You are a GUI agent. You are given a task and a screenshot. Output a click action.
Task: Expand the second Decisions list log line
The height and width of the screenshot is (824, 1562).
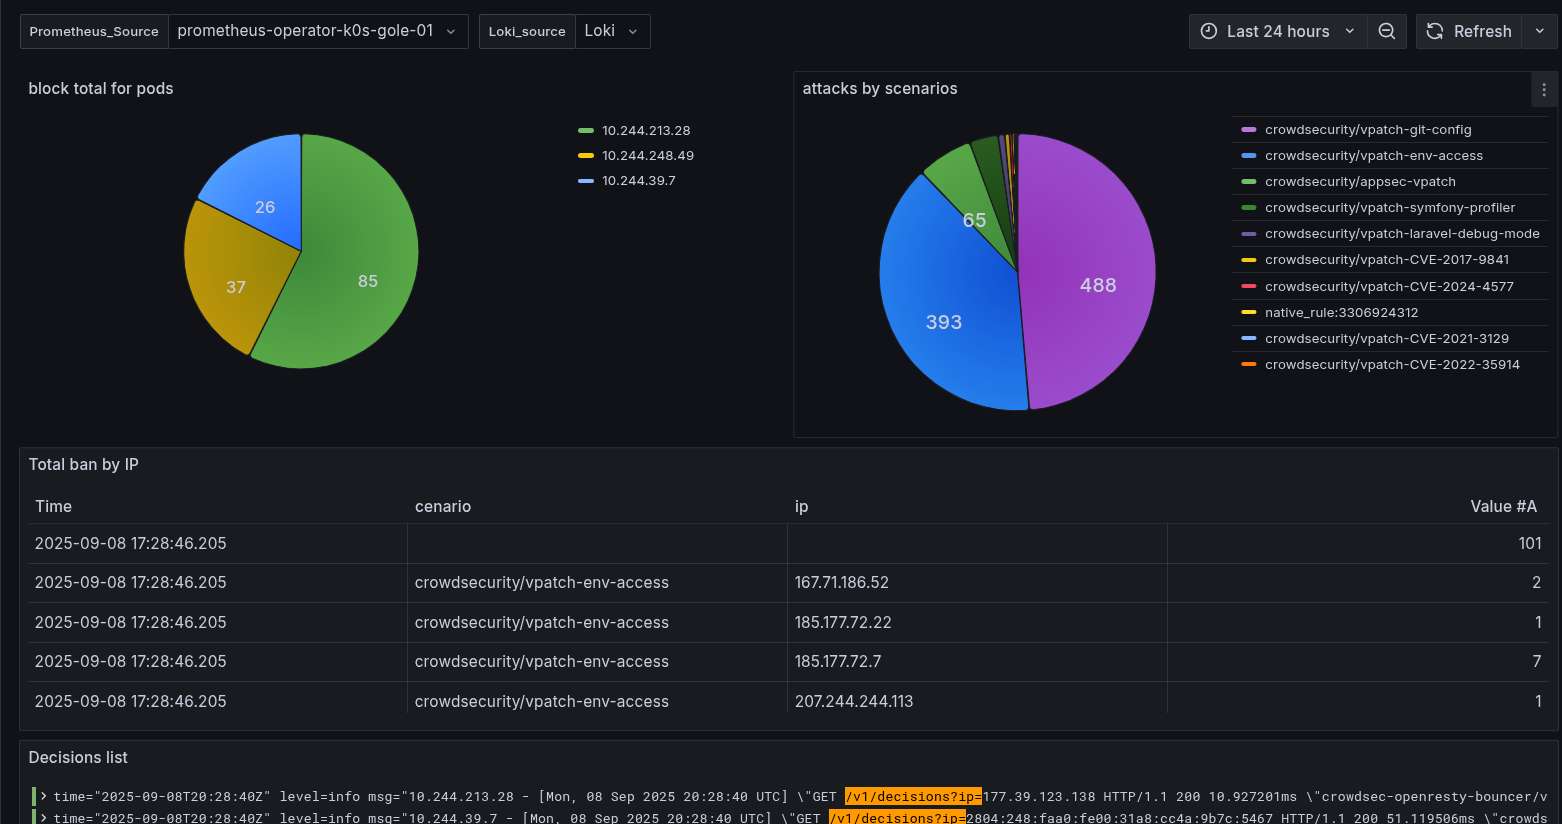pyautogui.click(x=44, y=817)
